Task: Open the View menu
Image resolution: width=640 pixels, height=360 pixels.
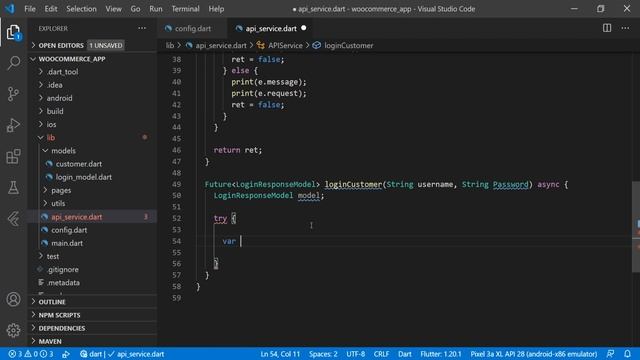Action: click(113, 9)
